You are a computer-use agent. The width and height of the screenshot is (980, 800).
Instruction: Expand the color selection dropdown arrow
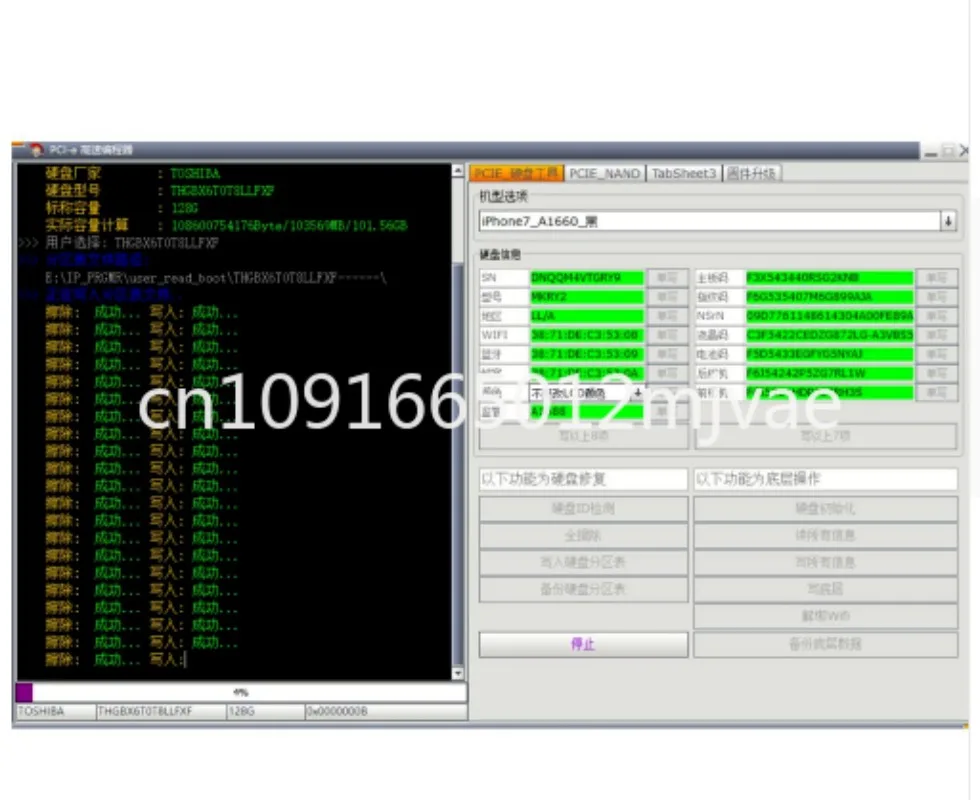pos(638,392)
